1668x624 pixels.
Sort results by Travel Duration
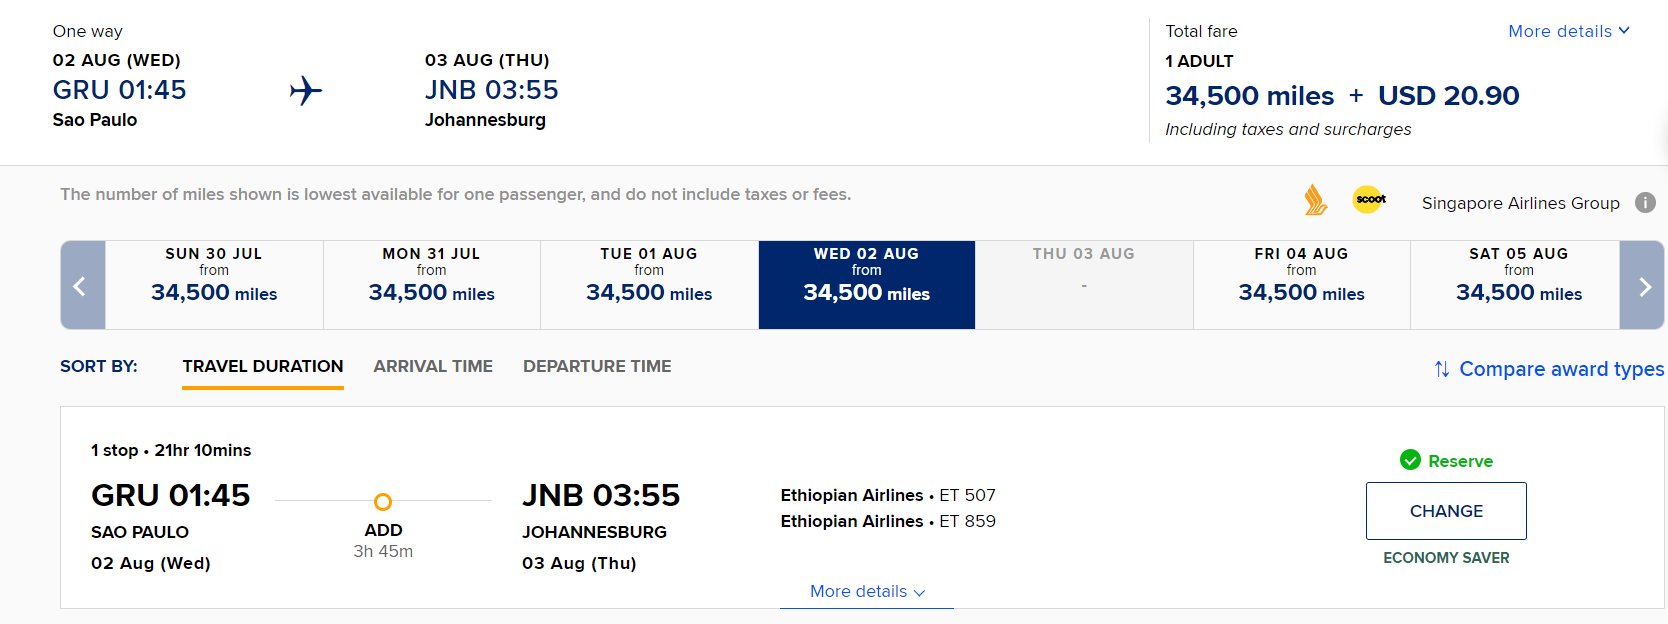pos(263,367)
